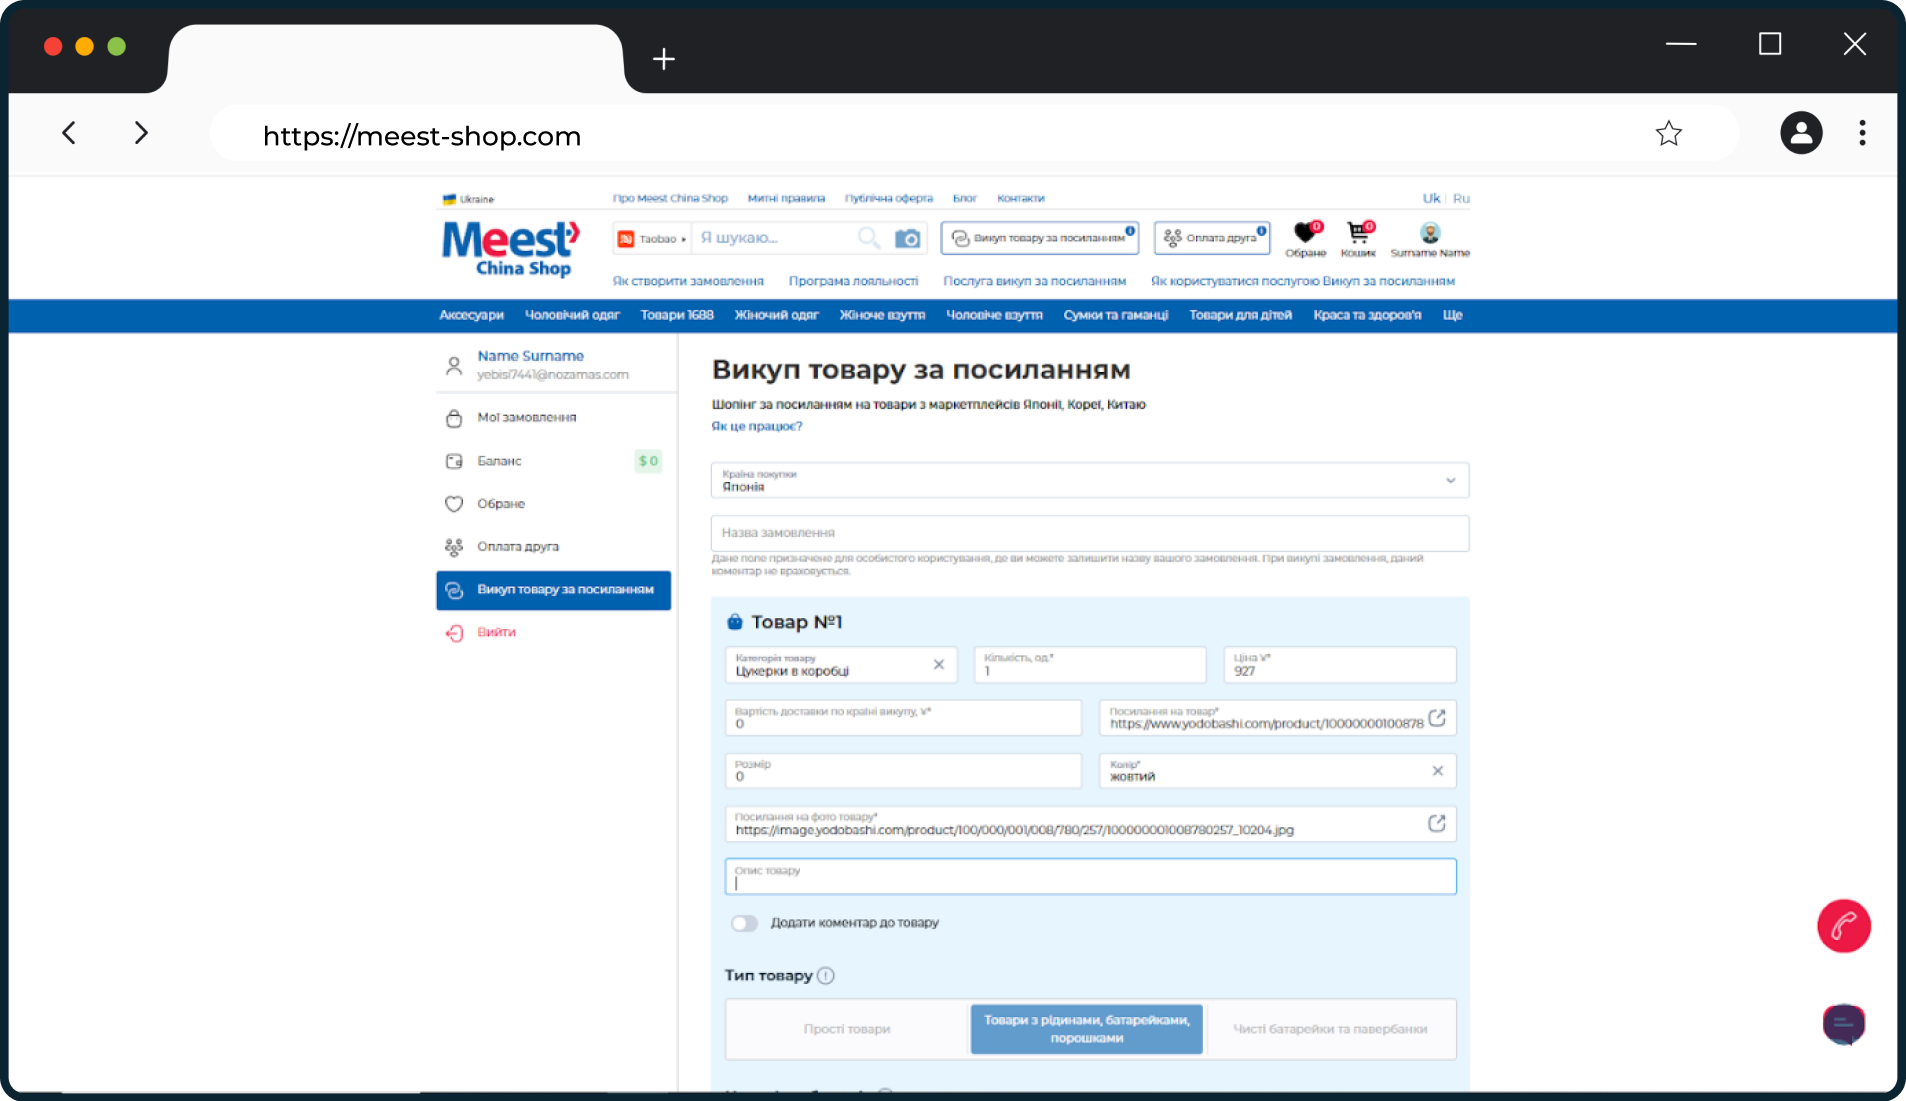Open Про Meest China Shop link
This screenshot has height=1101, width=1906.
pos(670,198)
